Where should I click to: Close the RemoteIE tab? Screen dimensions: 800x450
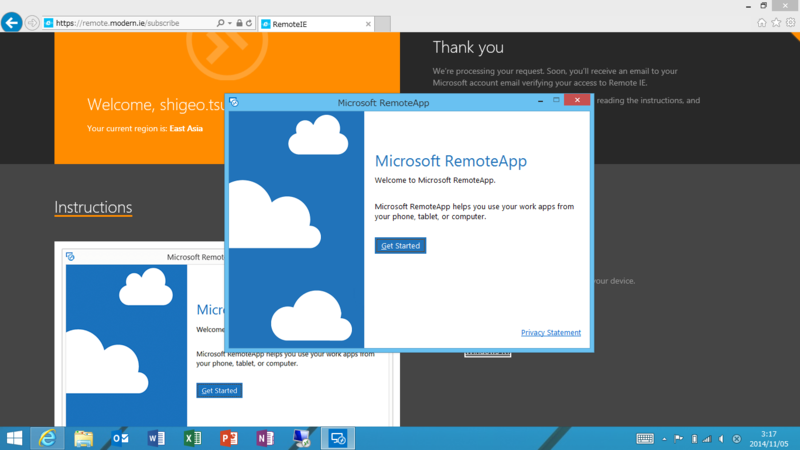click(x=368, y=24)
